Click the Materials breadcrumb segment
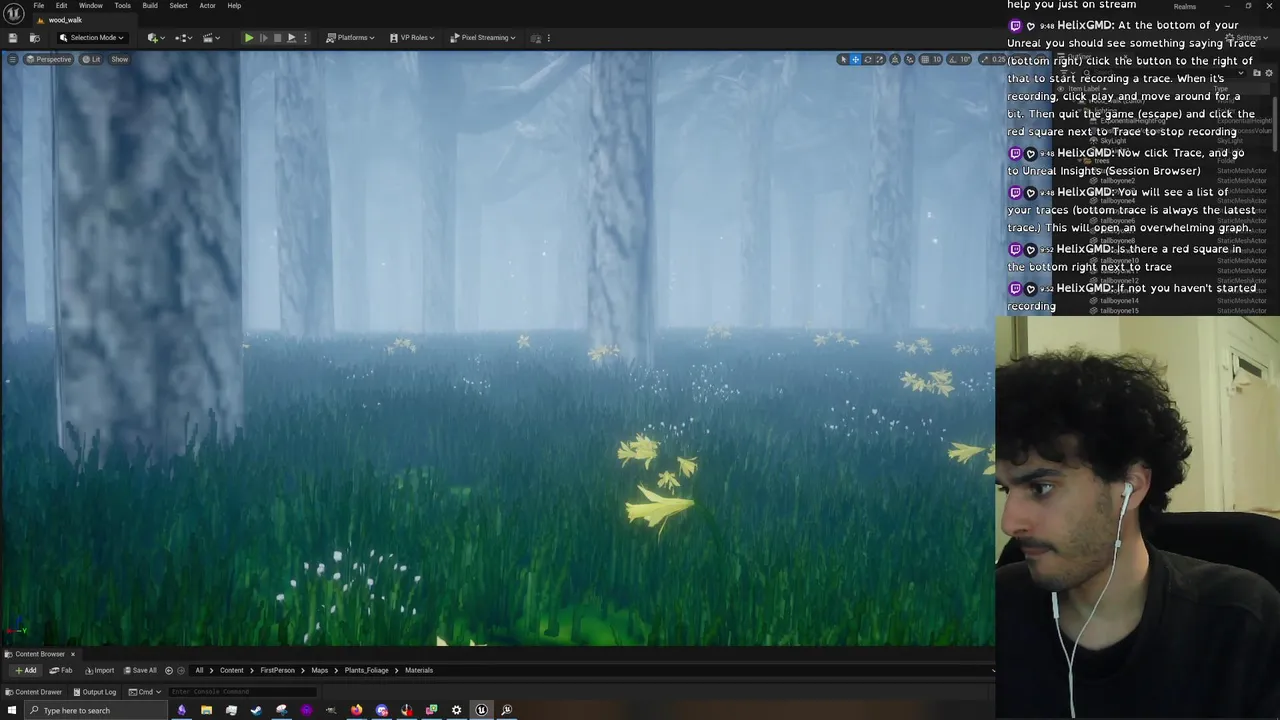Screen dimensions: 1280x720 (x=419, y=670)
